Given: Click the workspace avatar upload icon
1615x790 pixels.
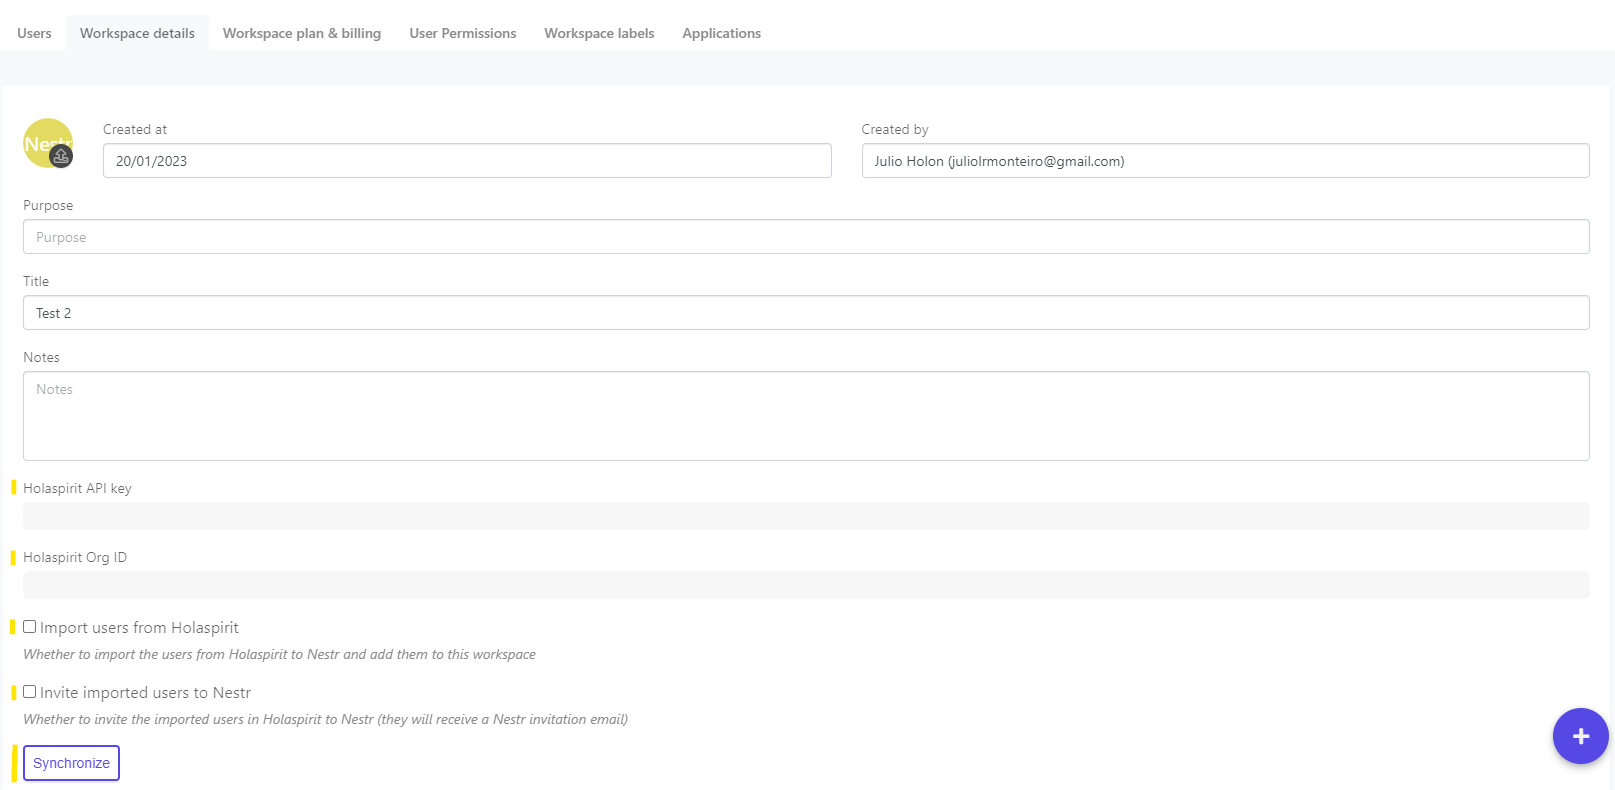Looking at the screenshot, I should tap(61, 156).
